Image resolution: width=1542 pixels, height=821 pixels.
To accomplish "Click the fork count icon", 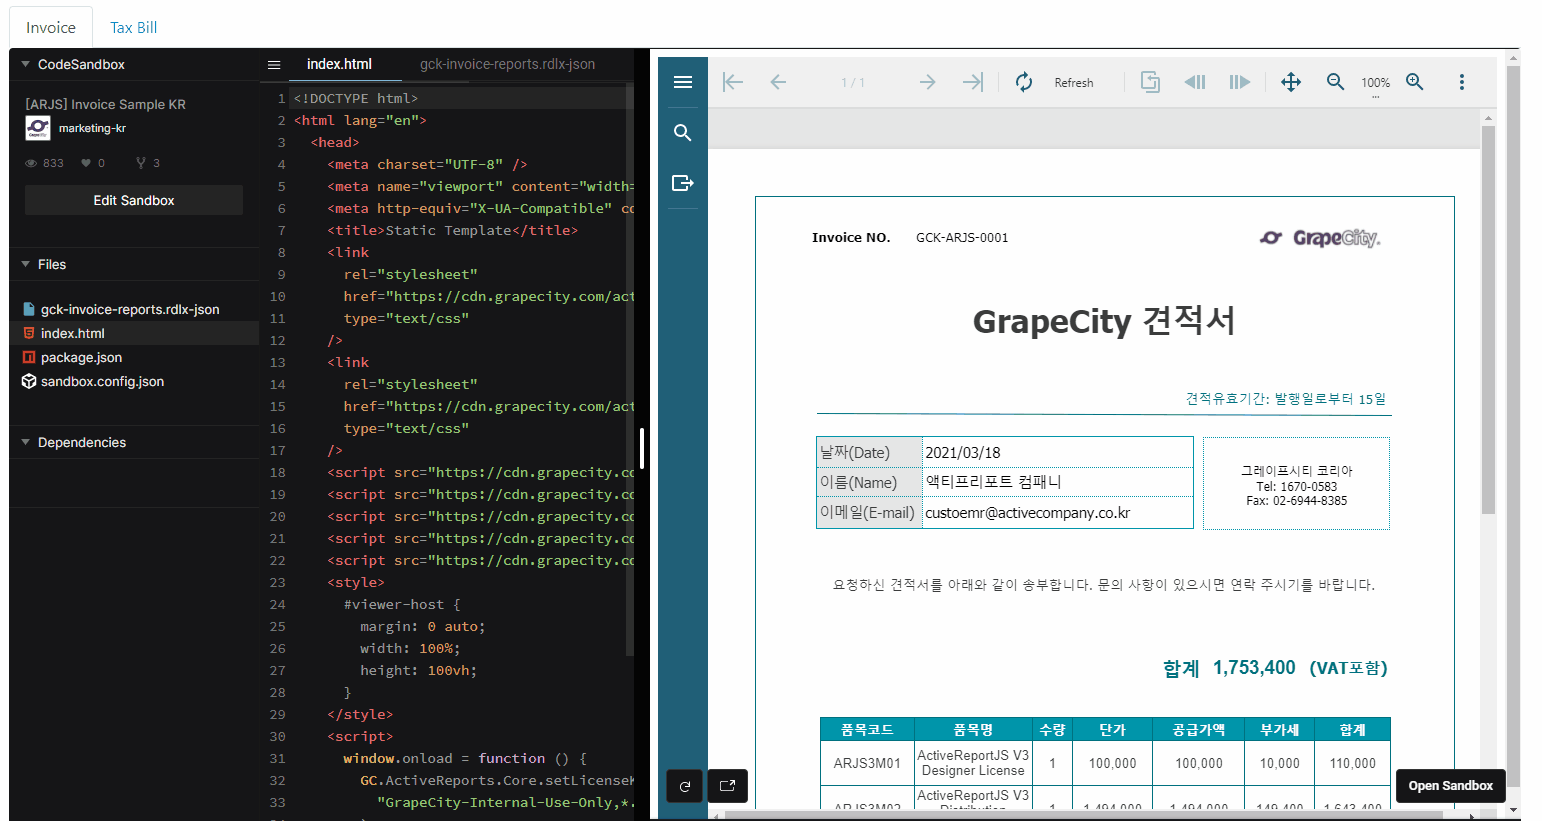I will click(x=141, y=163).
